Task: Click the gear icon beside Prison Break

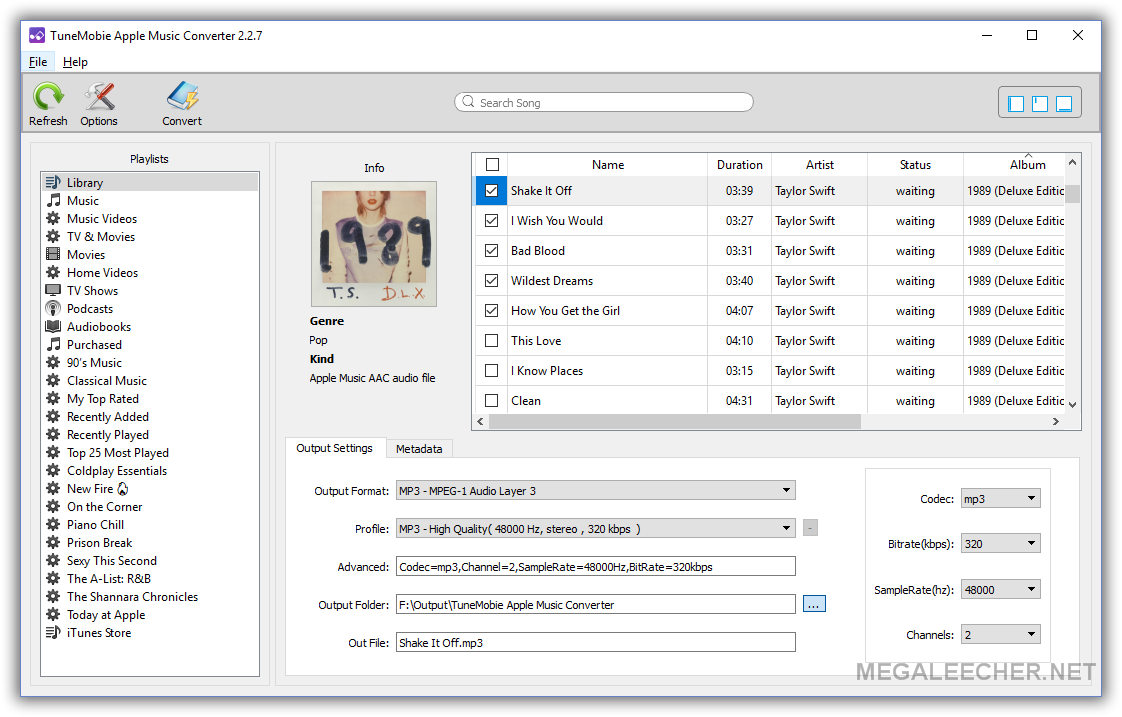Action: (53, 542)
